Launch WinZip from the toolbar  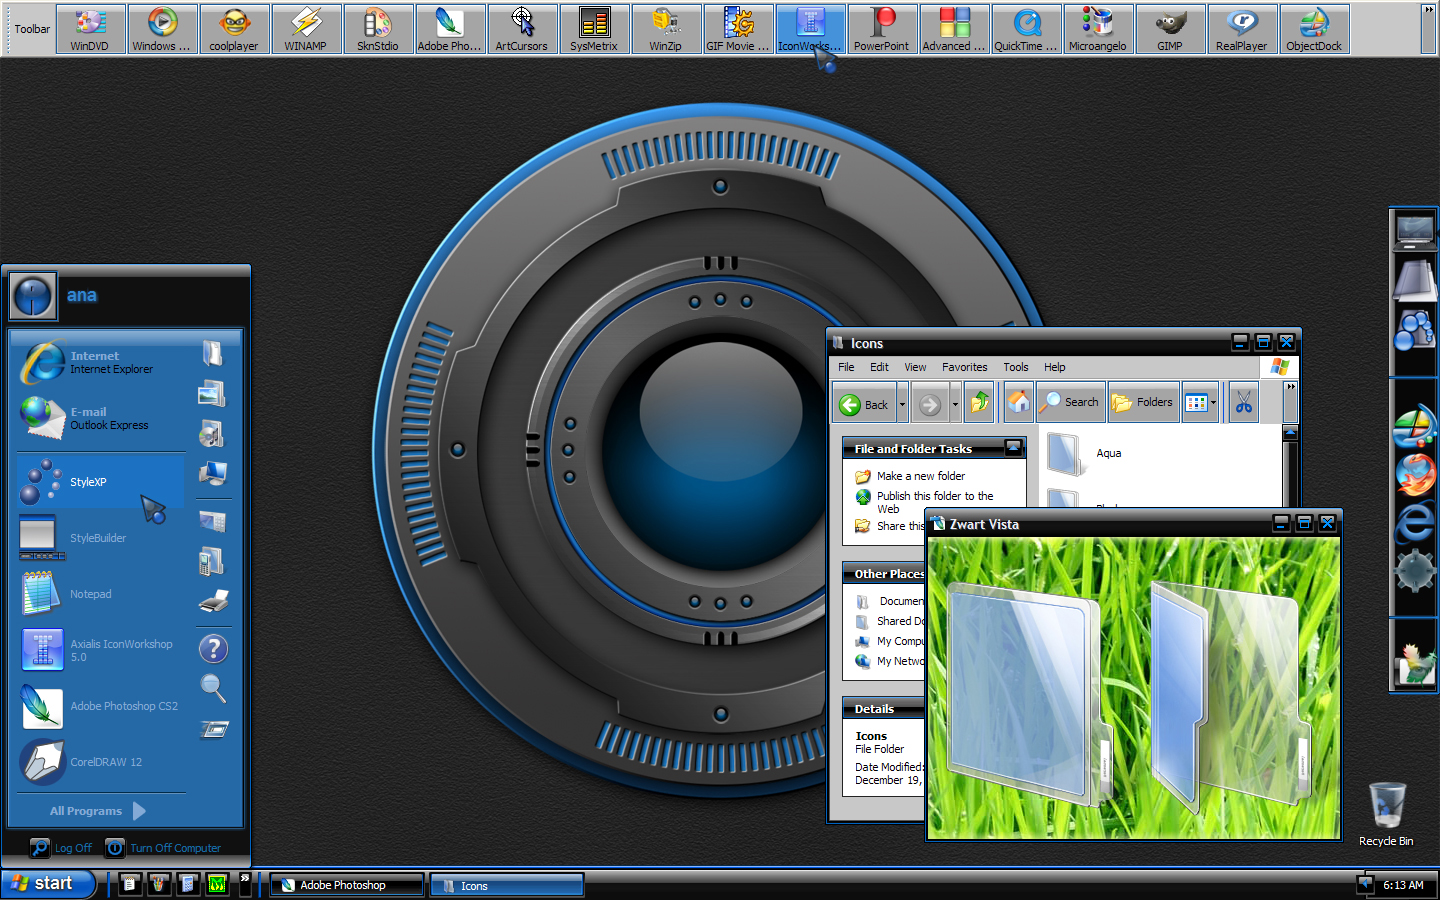point(666,29)
